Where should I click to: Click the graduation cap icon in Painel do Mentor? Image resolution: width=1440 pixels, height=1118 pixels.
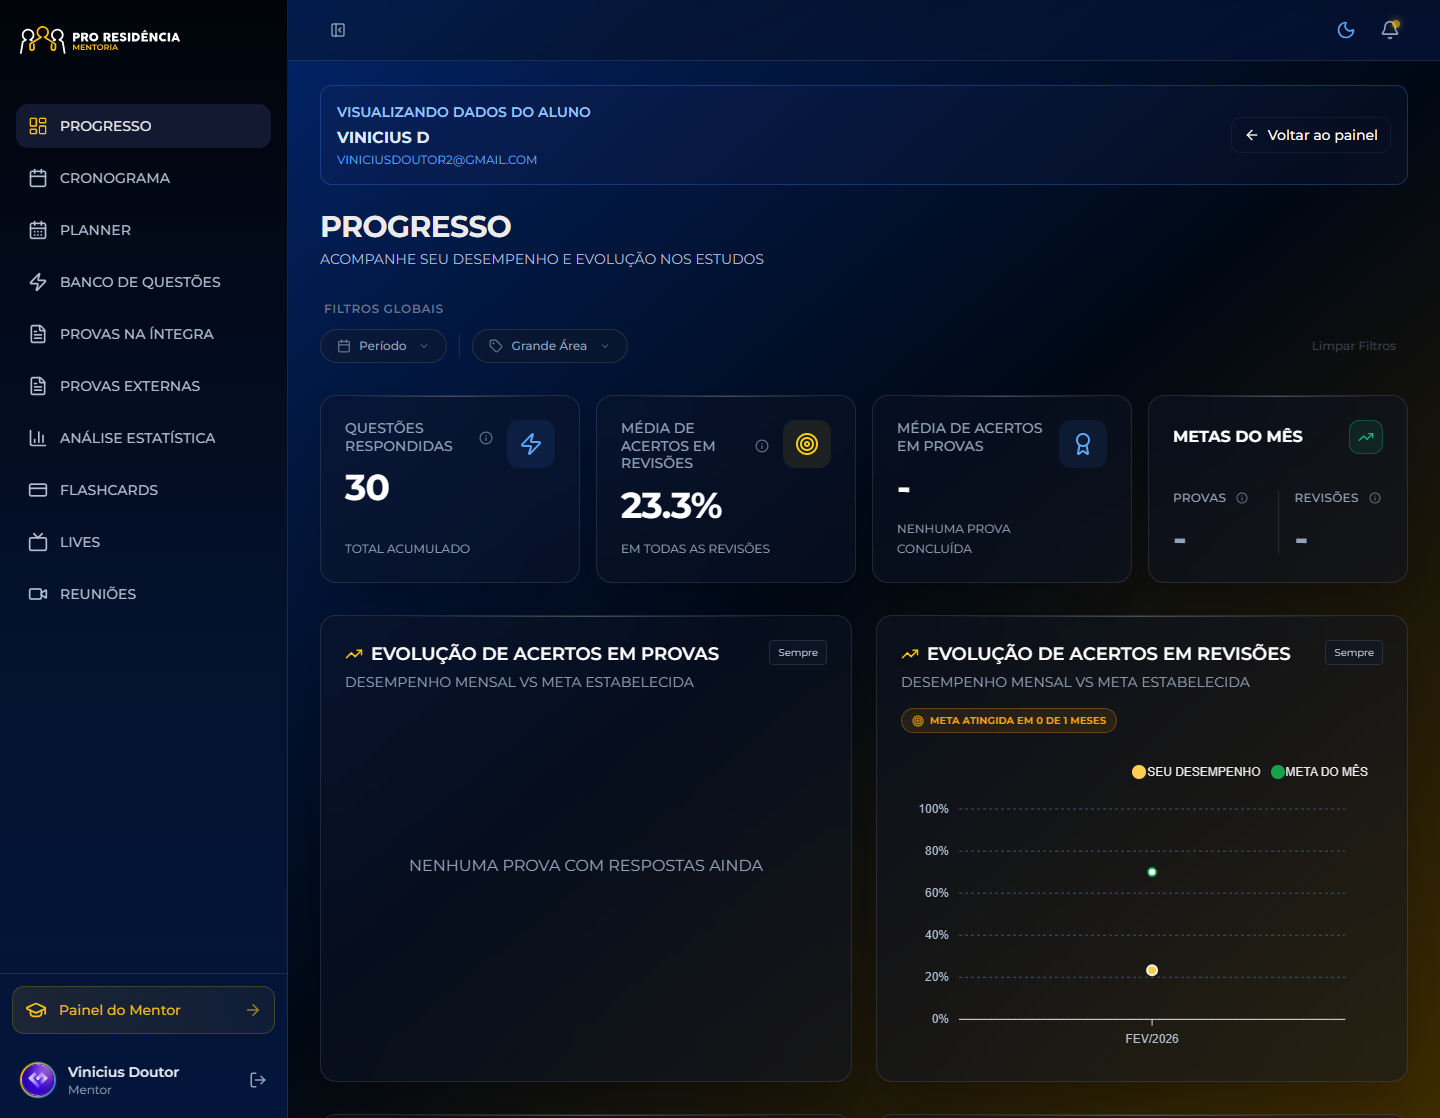37,1010
